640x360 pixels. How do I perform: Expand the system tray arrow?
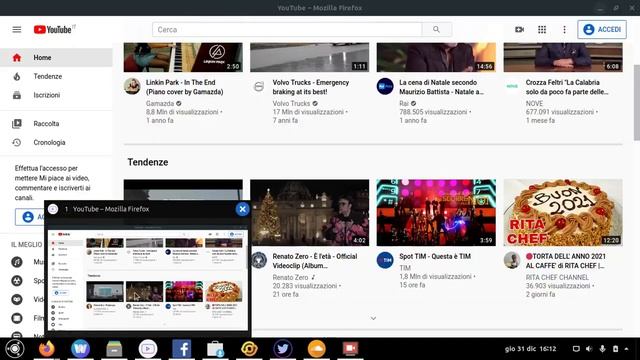click(x=627, y=349)
